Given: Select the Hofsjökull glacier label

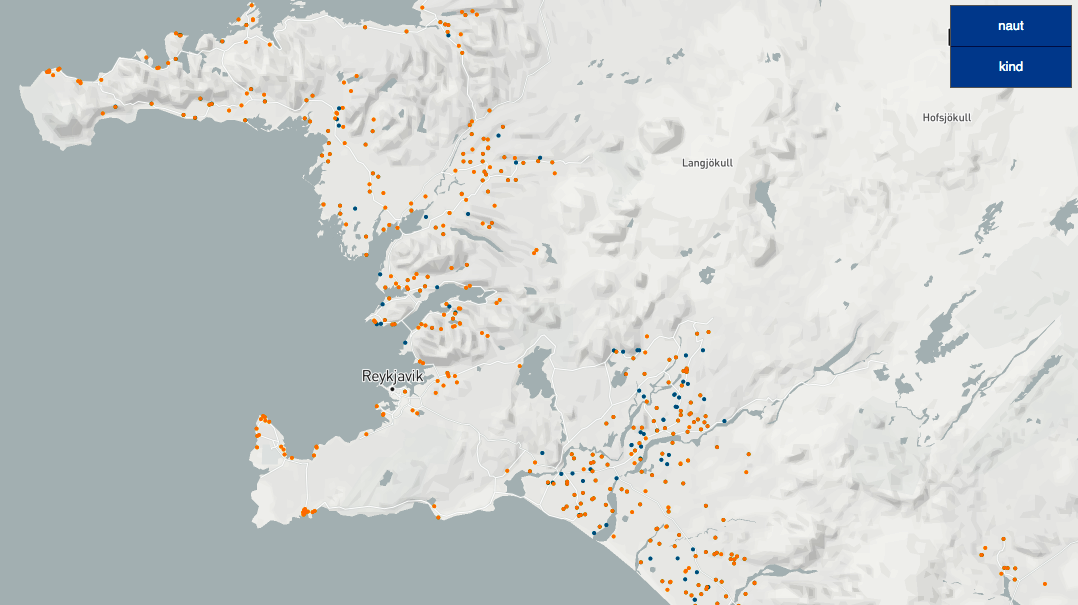Looking at the screenshot, I should point(946,117).
